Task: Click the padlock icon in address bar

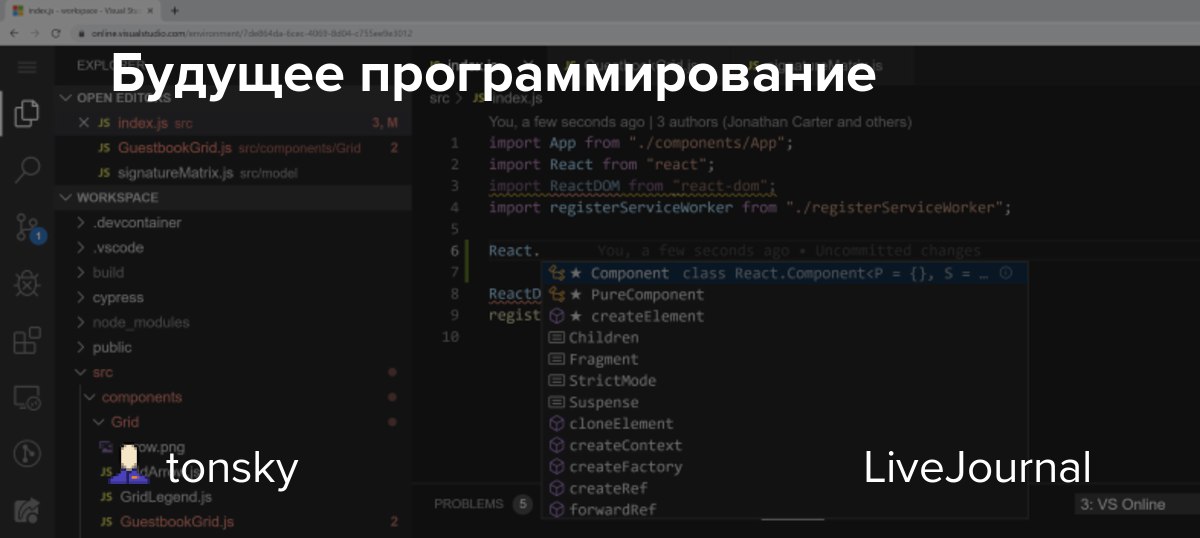Action: click(x=82, y=33)
